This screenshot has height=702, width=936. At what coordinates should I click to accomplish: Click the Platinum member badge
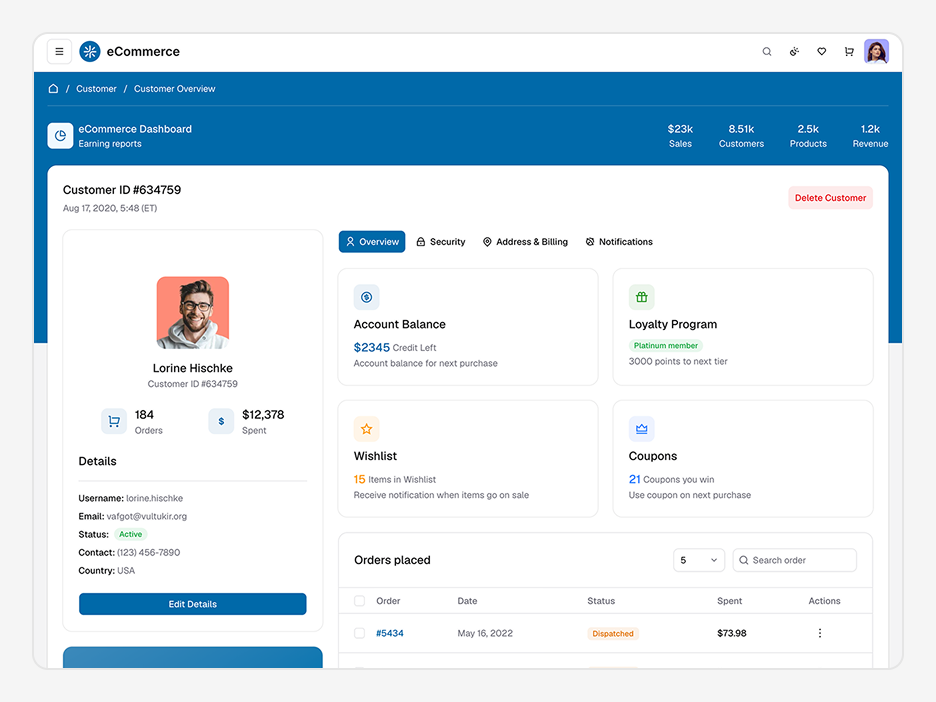pyautogui.click(x=666, y=346)
